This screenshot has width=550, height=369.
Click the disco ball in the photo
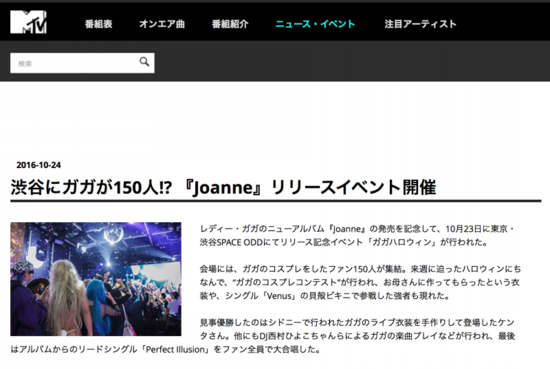pyautogui.click(x=113, y=233)
